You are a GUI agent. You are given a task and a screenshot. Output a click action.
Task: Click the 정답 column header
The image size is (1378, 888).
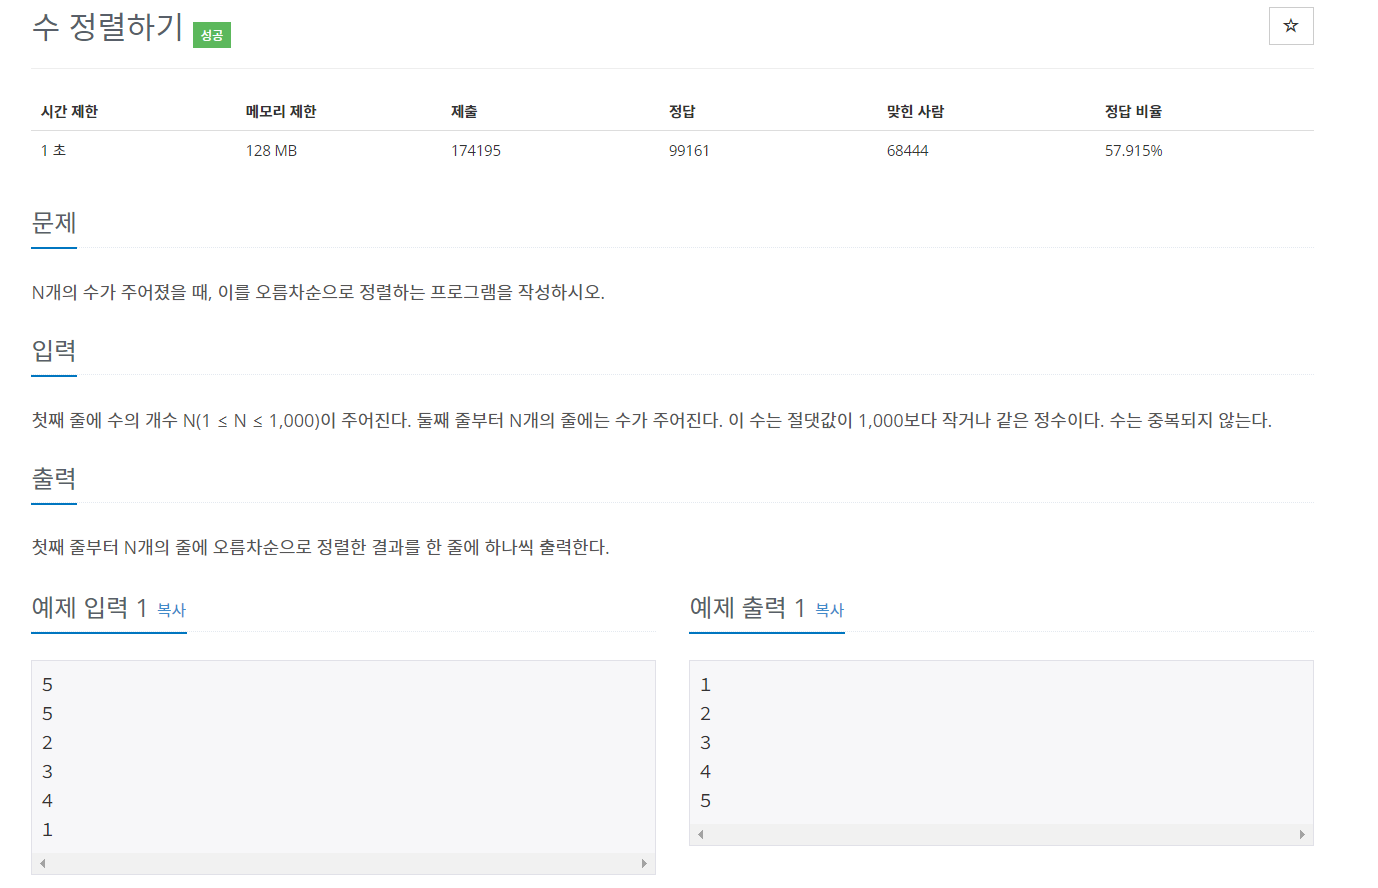coord(682,111)
